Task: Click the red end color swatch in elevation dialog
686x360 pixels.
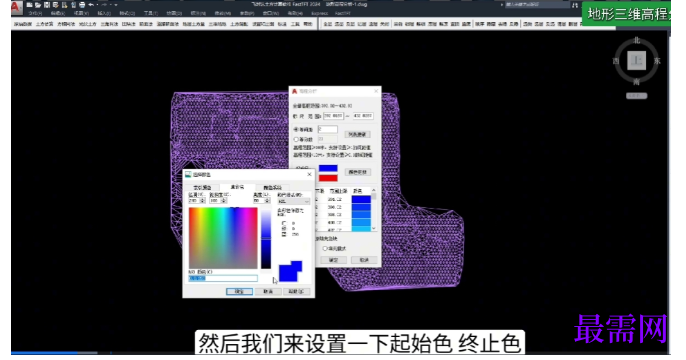Action: tap(328, 178)
